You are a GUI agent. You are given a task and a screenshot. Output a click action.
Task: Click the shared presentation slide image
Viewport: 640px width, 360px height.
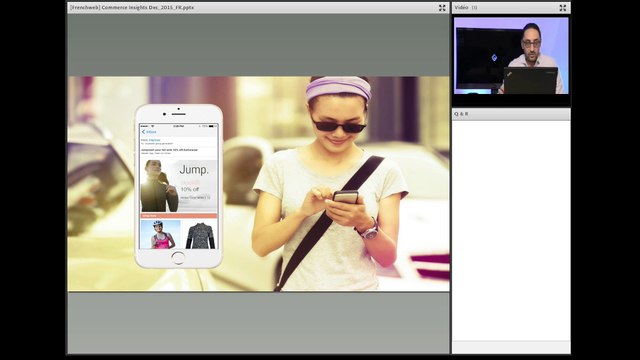tap(259, 184)
